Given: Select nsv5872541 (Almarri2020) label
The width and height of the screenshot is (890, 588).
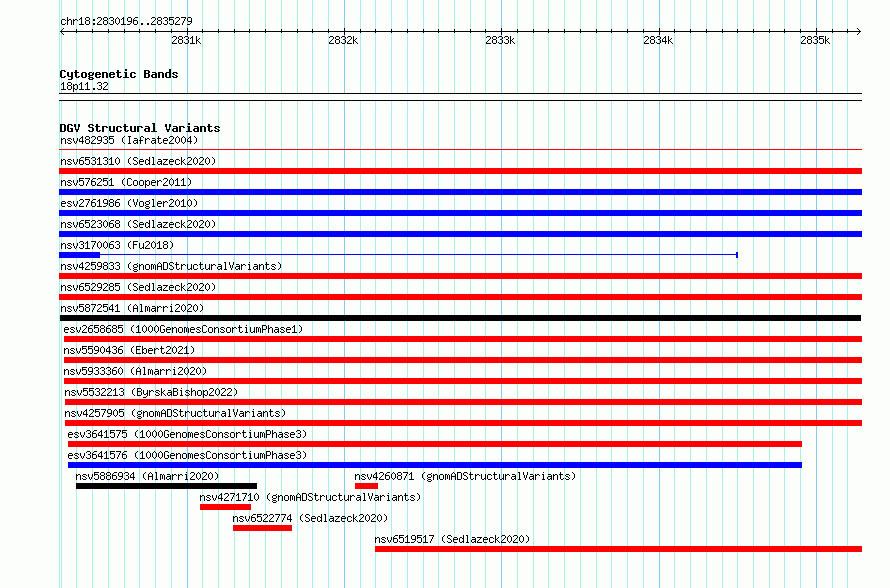Looking at the screenshot, I should 132,308.
